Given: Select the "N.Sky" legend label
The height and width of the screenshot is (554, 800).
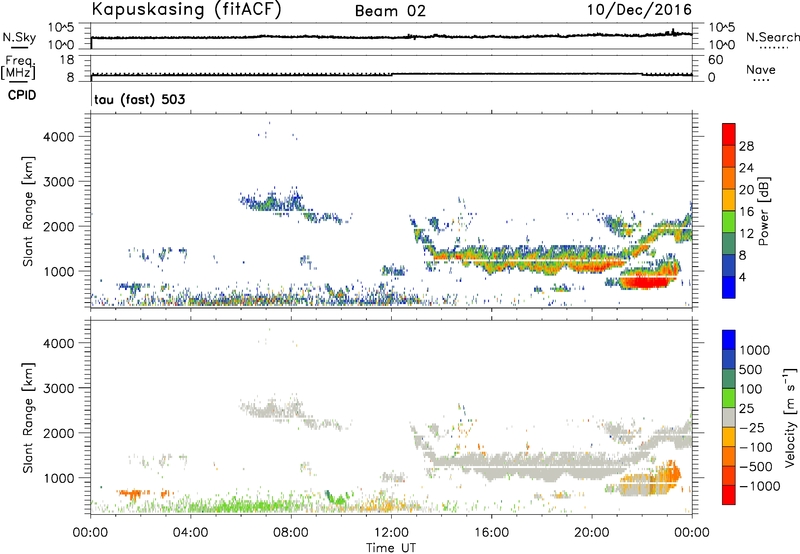Looking at the screenshot, I should pos(19,37).
